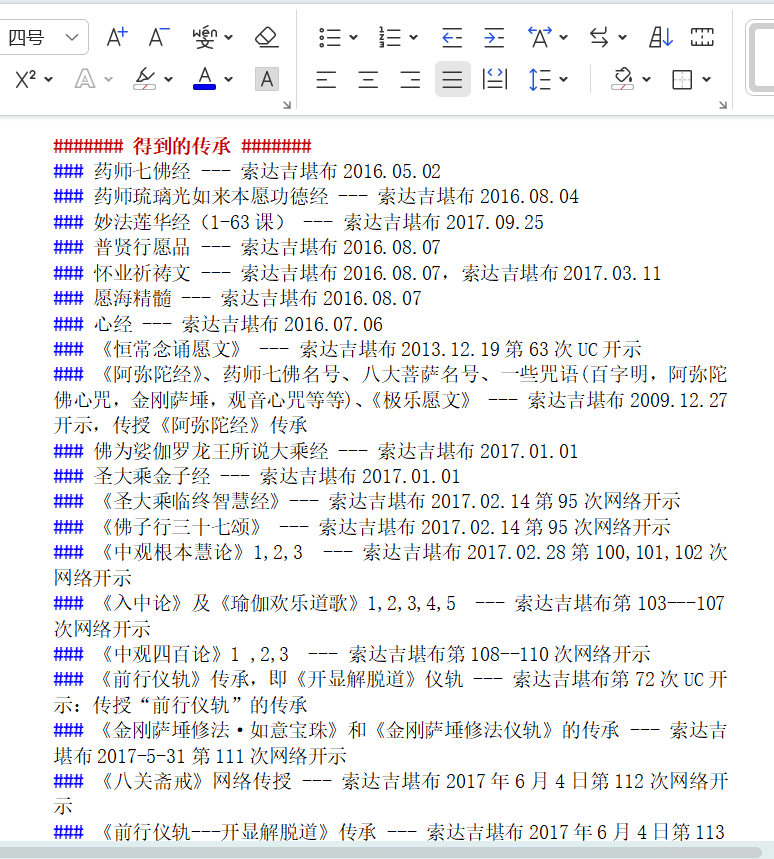Click the red heading 得到的传承
Image resolution: width=774 pixels, height=859 pixels.
[x=181, y=146]
